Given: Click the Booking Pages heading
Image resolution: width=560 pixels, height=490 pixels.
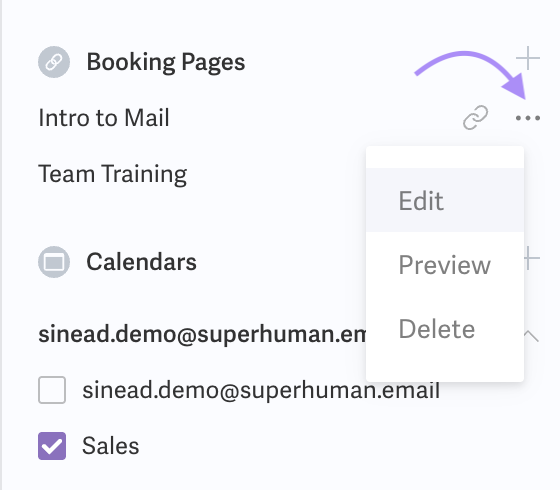Looking at the screenshot, I should point(166,62).
